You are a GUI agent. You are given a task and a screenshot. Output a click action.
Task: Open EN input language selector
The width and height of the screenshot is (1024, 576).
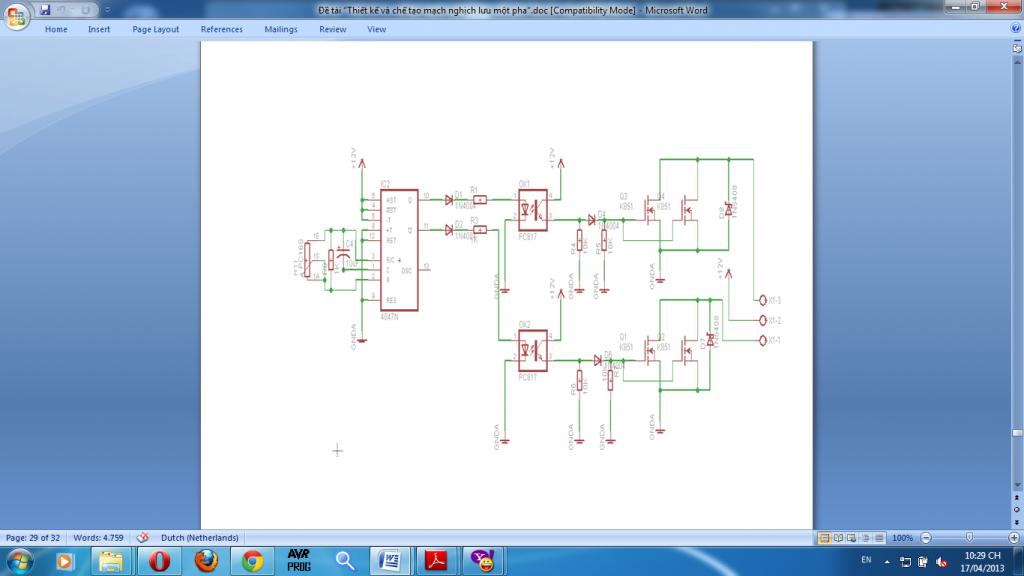866,559
